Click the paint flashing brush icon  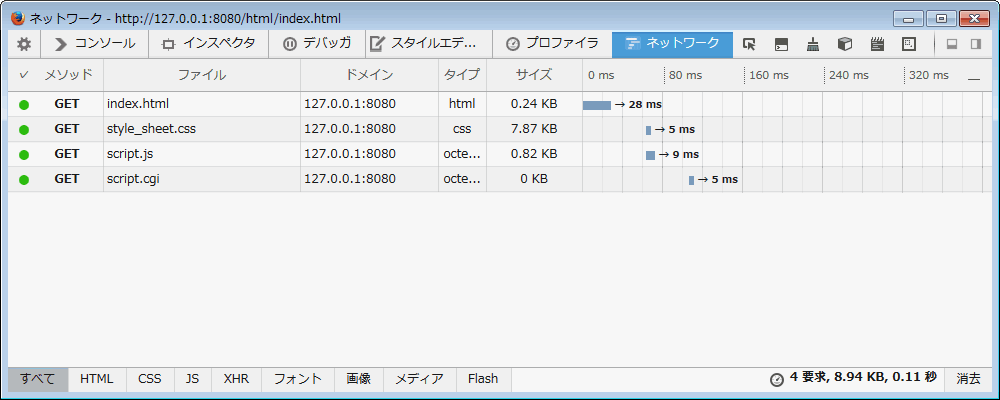coord(813,44)
